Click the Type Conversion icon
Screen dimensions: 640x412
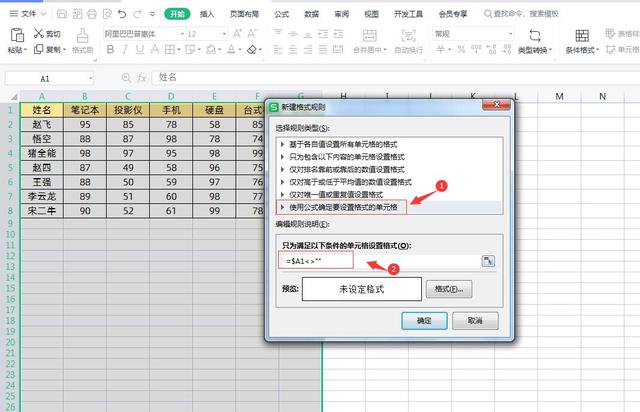click(535, 36)
